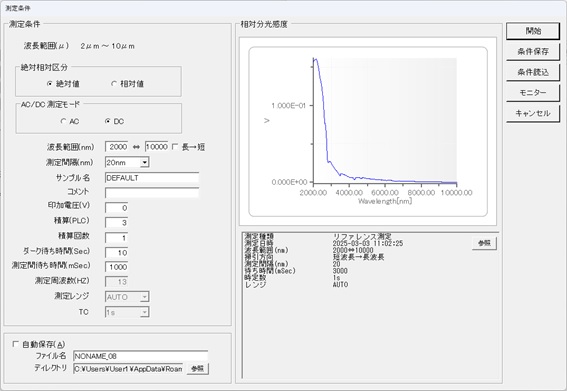Click the 条件保存 save conditions button
The image size is (567, 391).
pos(533,52)
